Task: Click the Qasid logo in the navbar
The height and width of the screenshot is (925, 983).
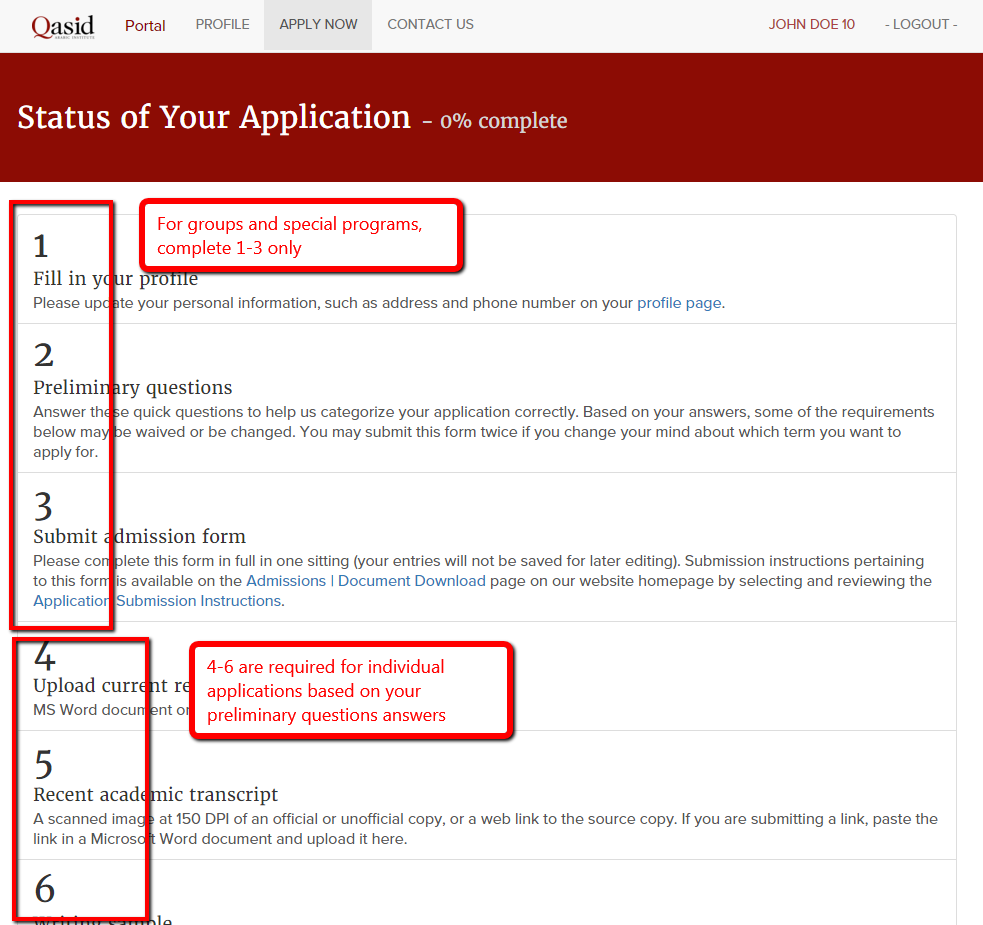Action: (62, 25)
